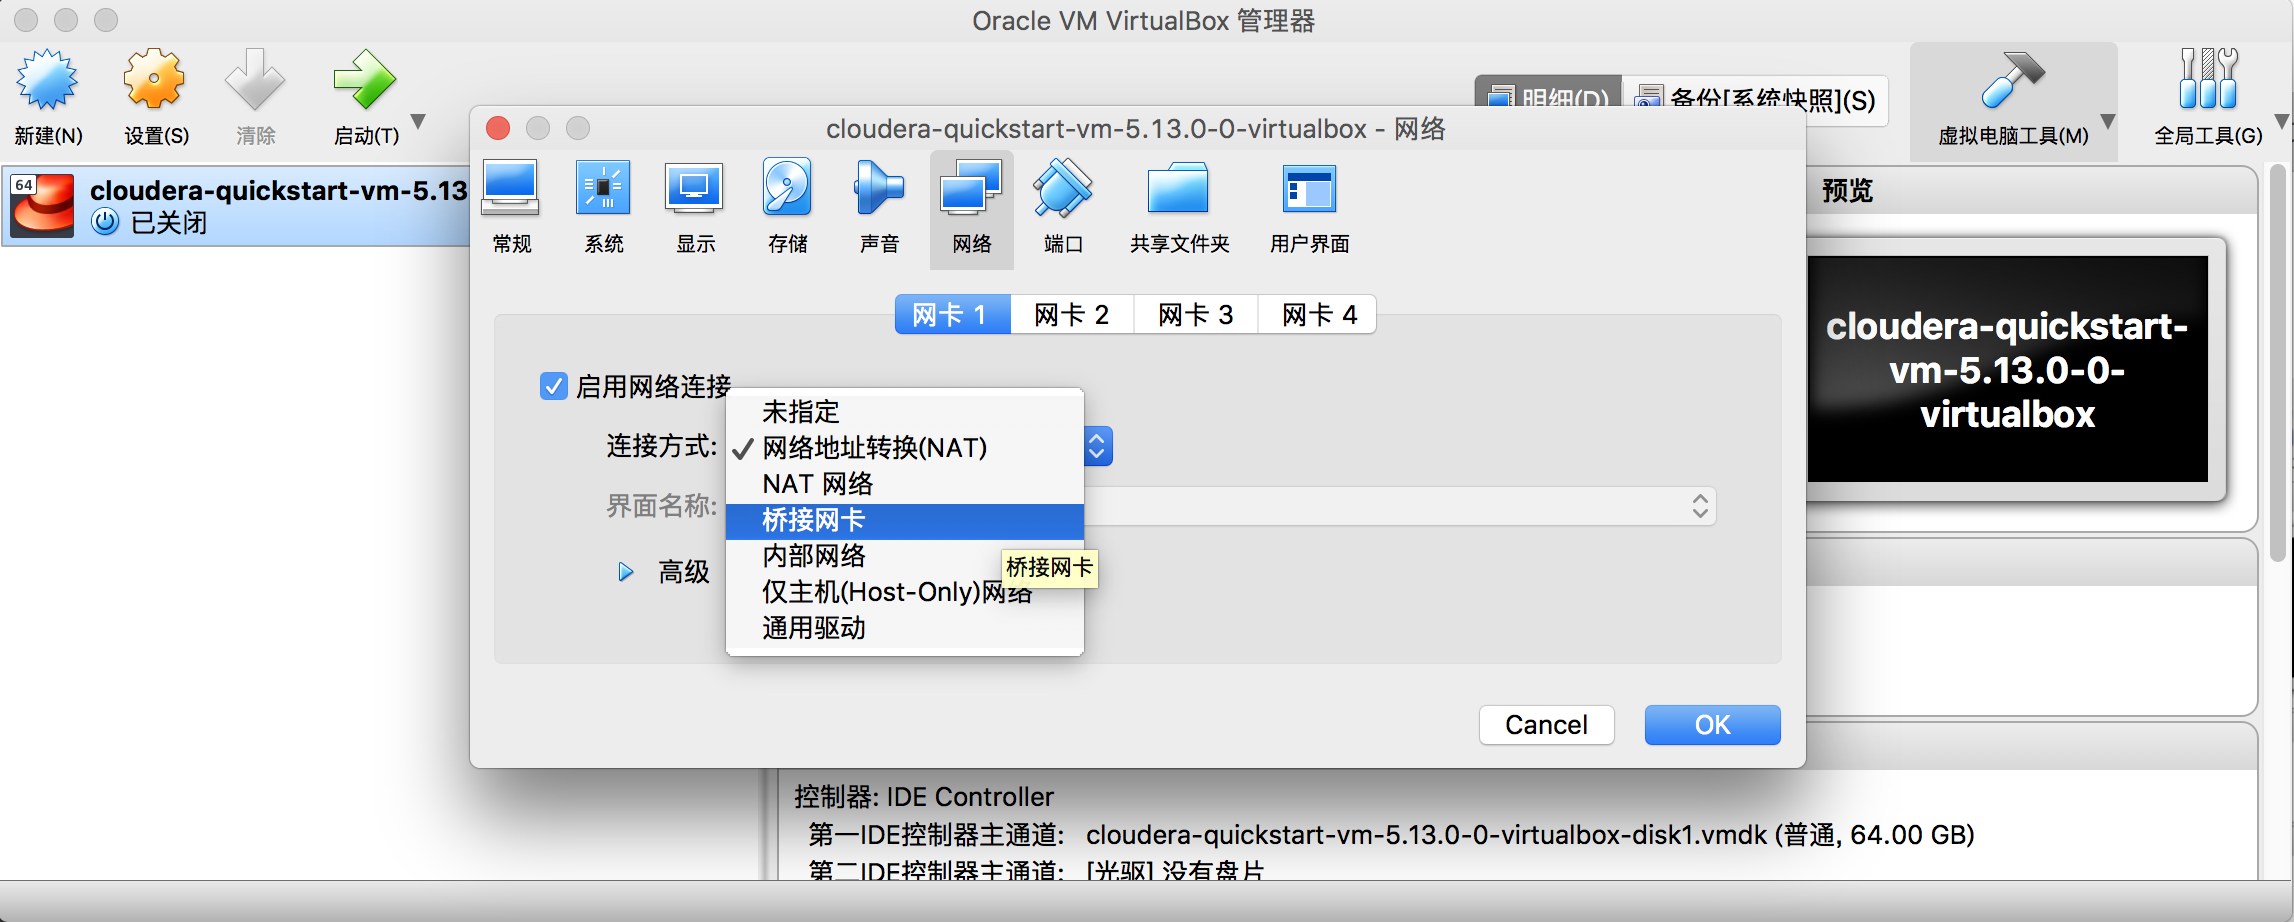Screen dimensions: 2294x922
Task: Close the network settings dialog
Action: (498, 128)
